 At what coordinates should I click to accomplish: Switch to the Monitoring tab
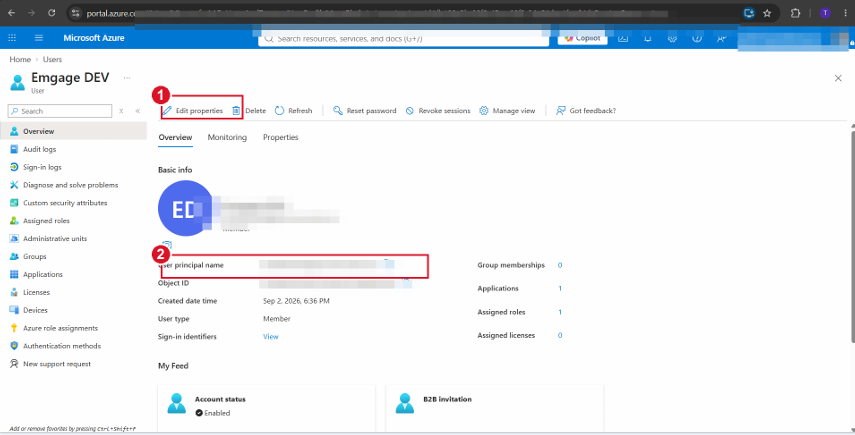pyautogui.click(x=227, y=137)
